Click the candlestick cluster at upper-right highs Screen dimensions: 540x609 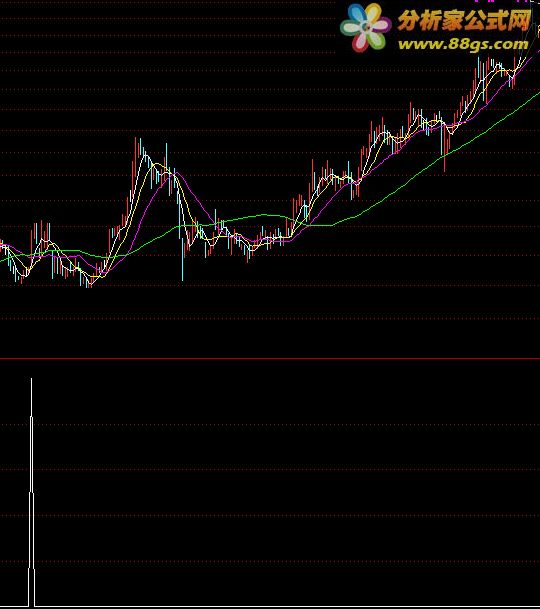click(x=495, y=72)
